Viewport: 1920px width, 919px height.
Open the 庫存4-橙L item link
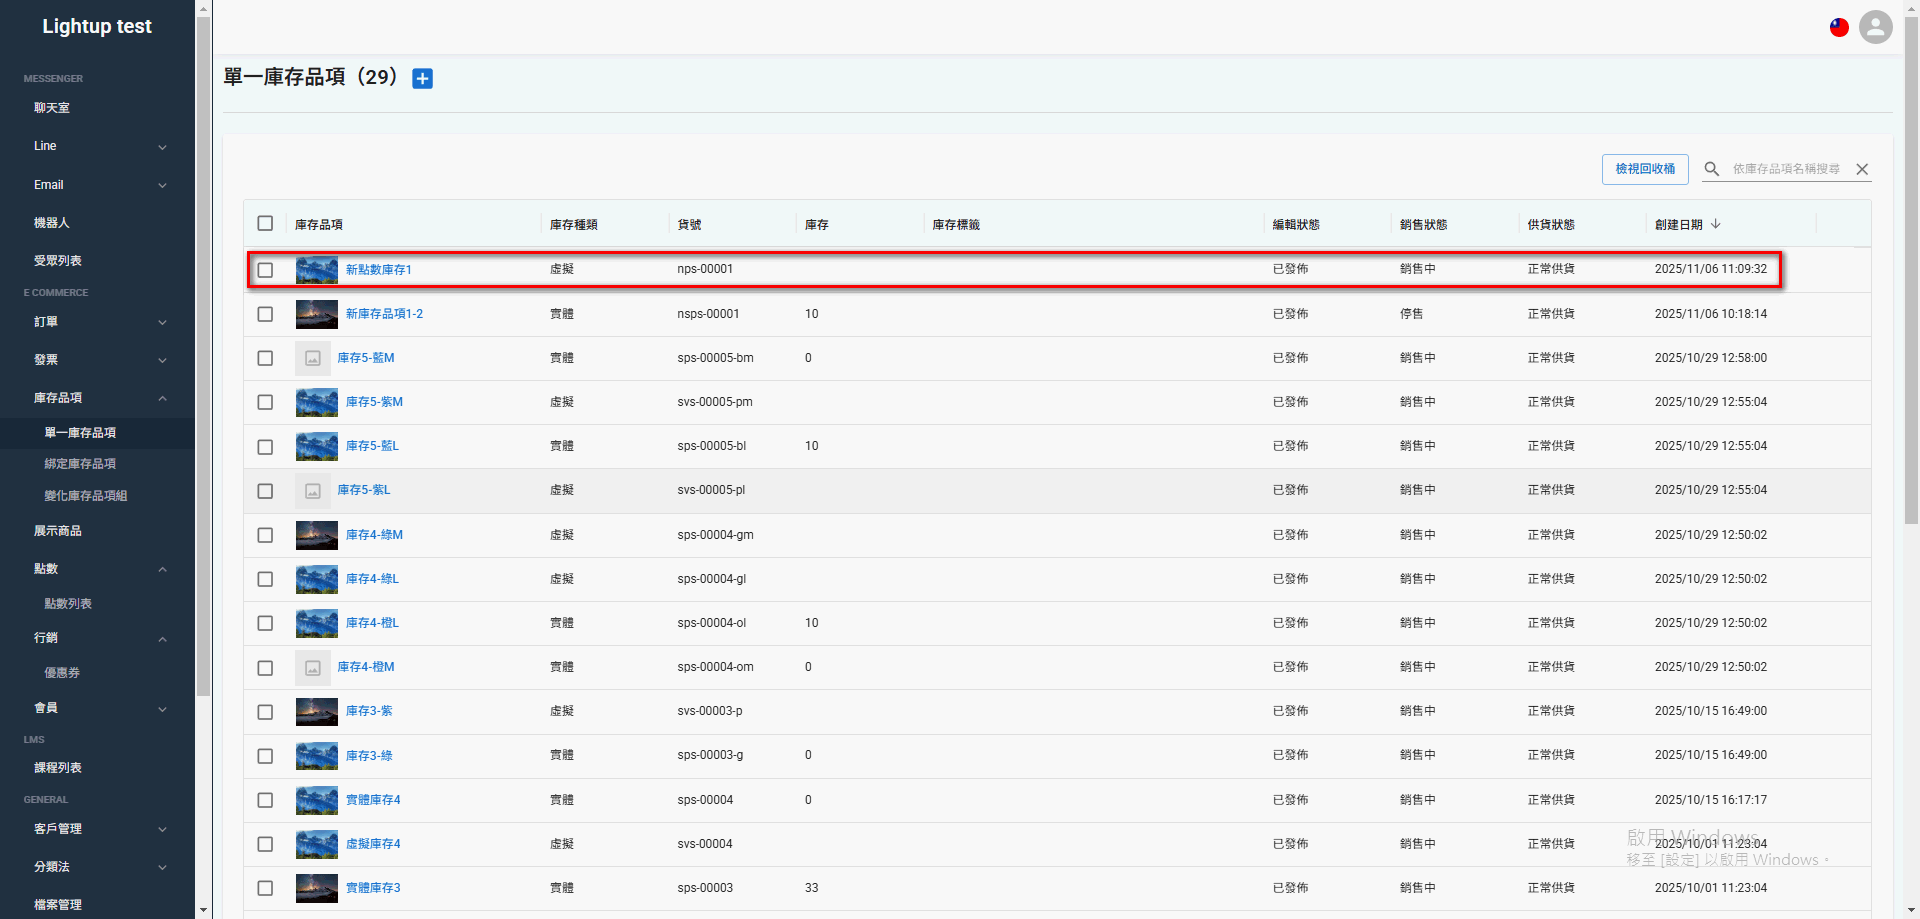pos(372,623)
